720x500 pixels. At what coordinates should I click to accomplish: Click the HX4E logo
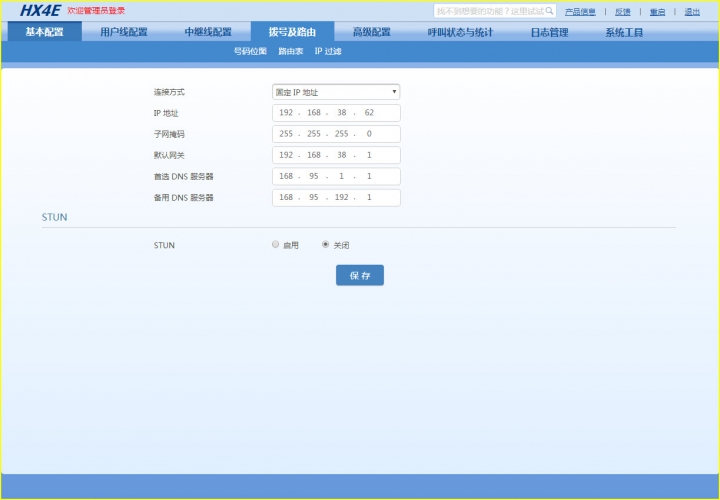pos(40,11)
